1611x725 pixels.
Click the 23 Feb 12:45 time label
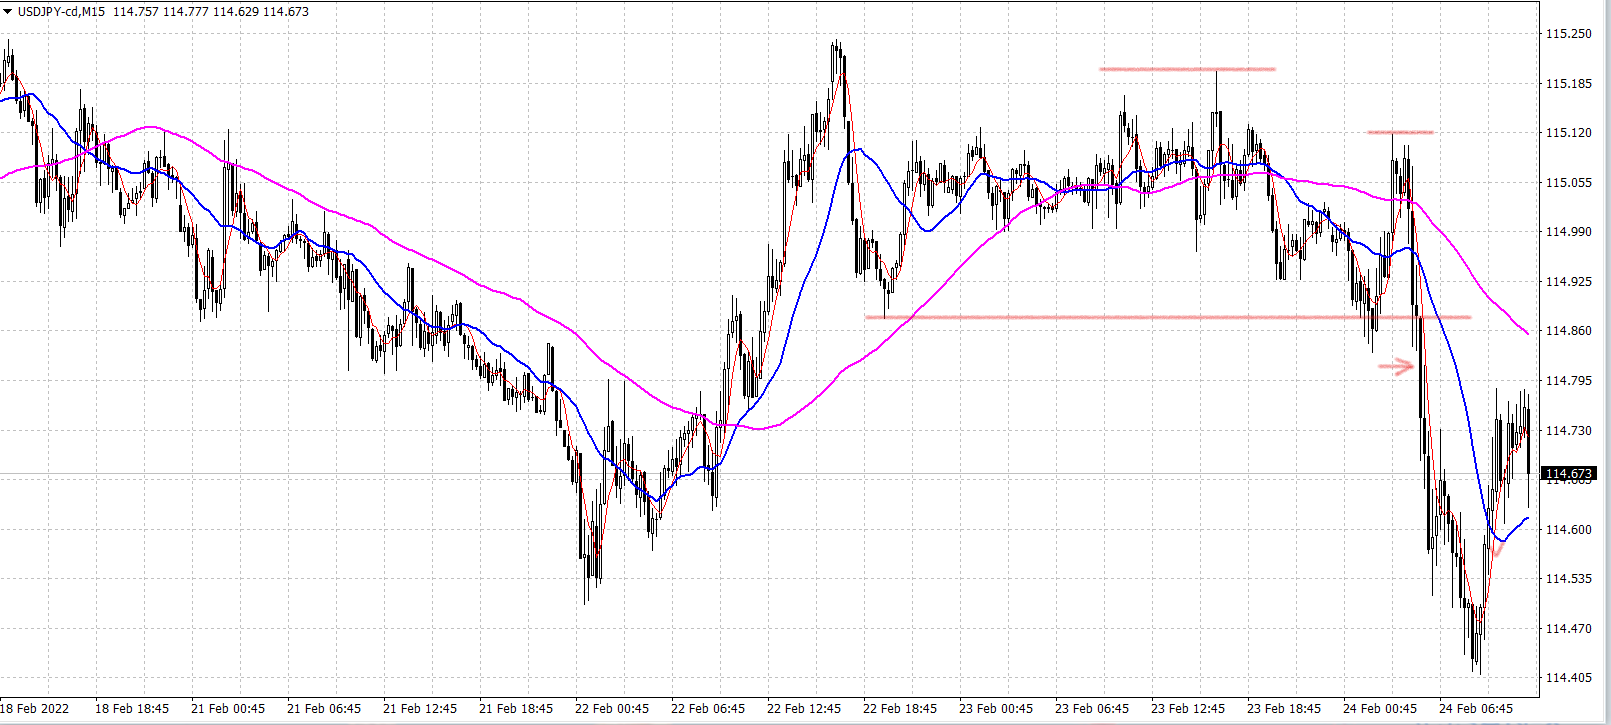click(x=1188, y=708)
